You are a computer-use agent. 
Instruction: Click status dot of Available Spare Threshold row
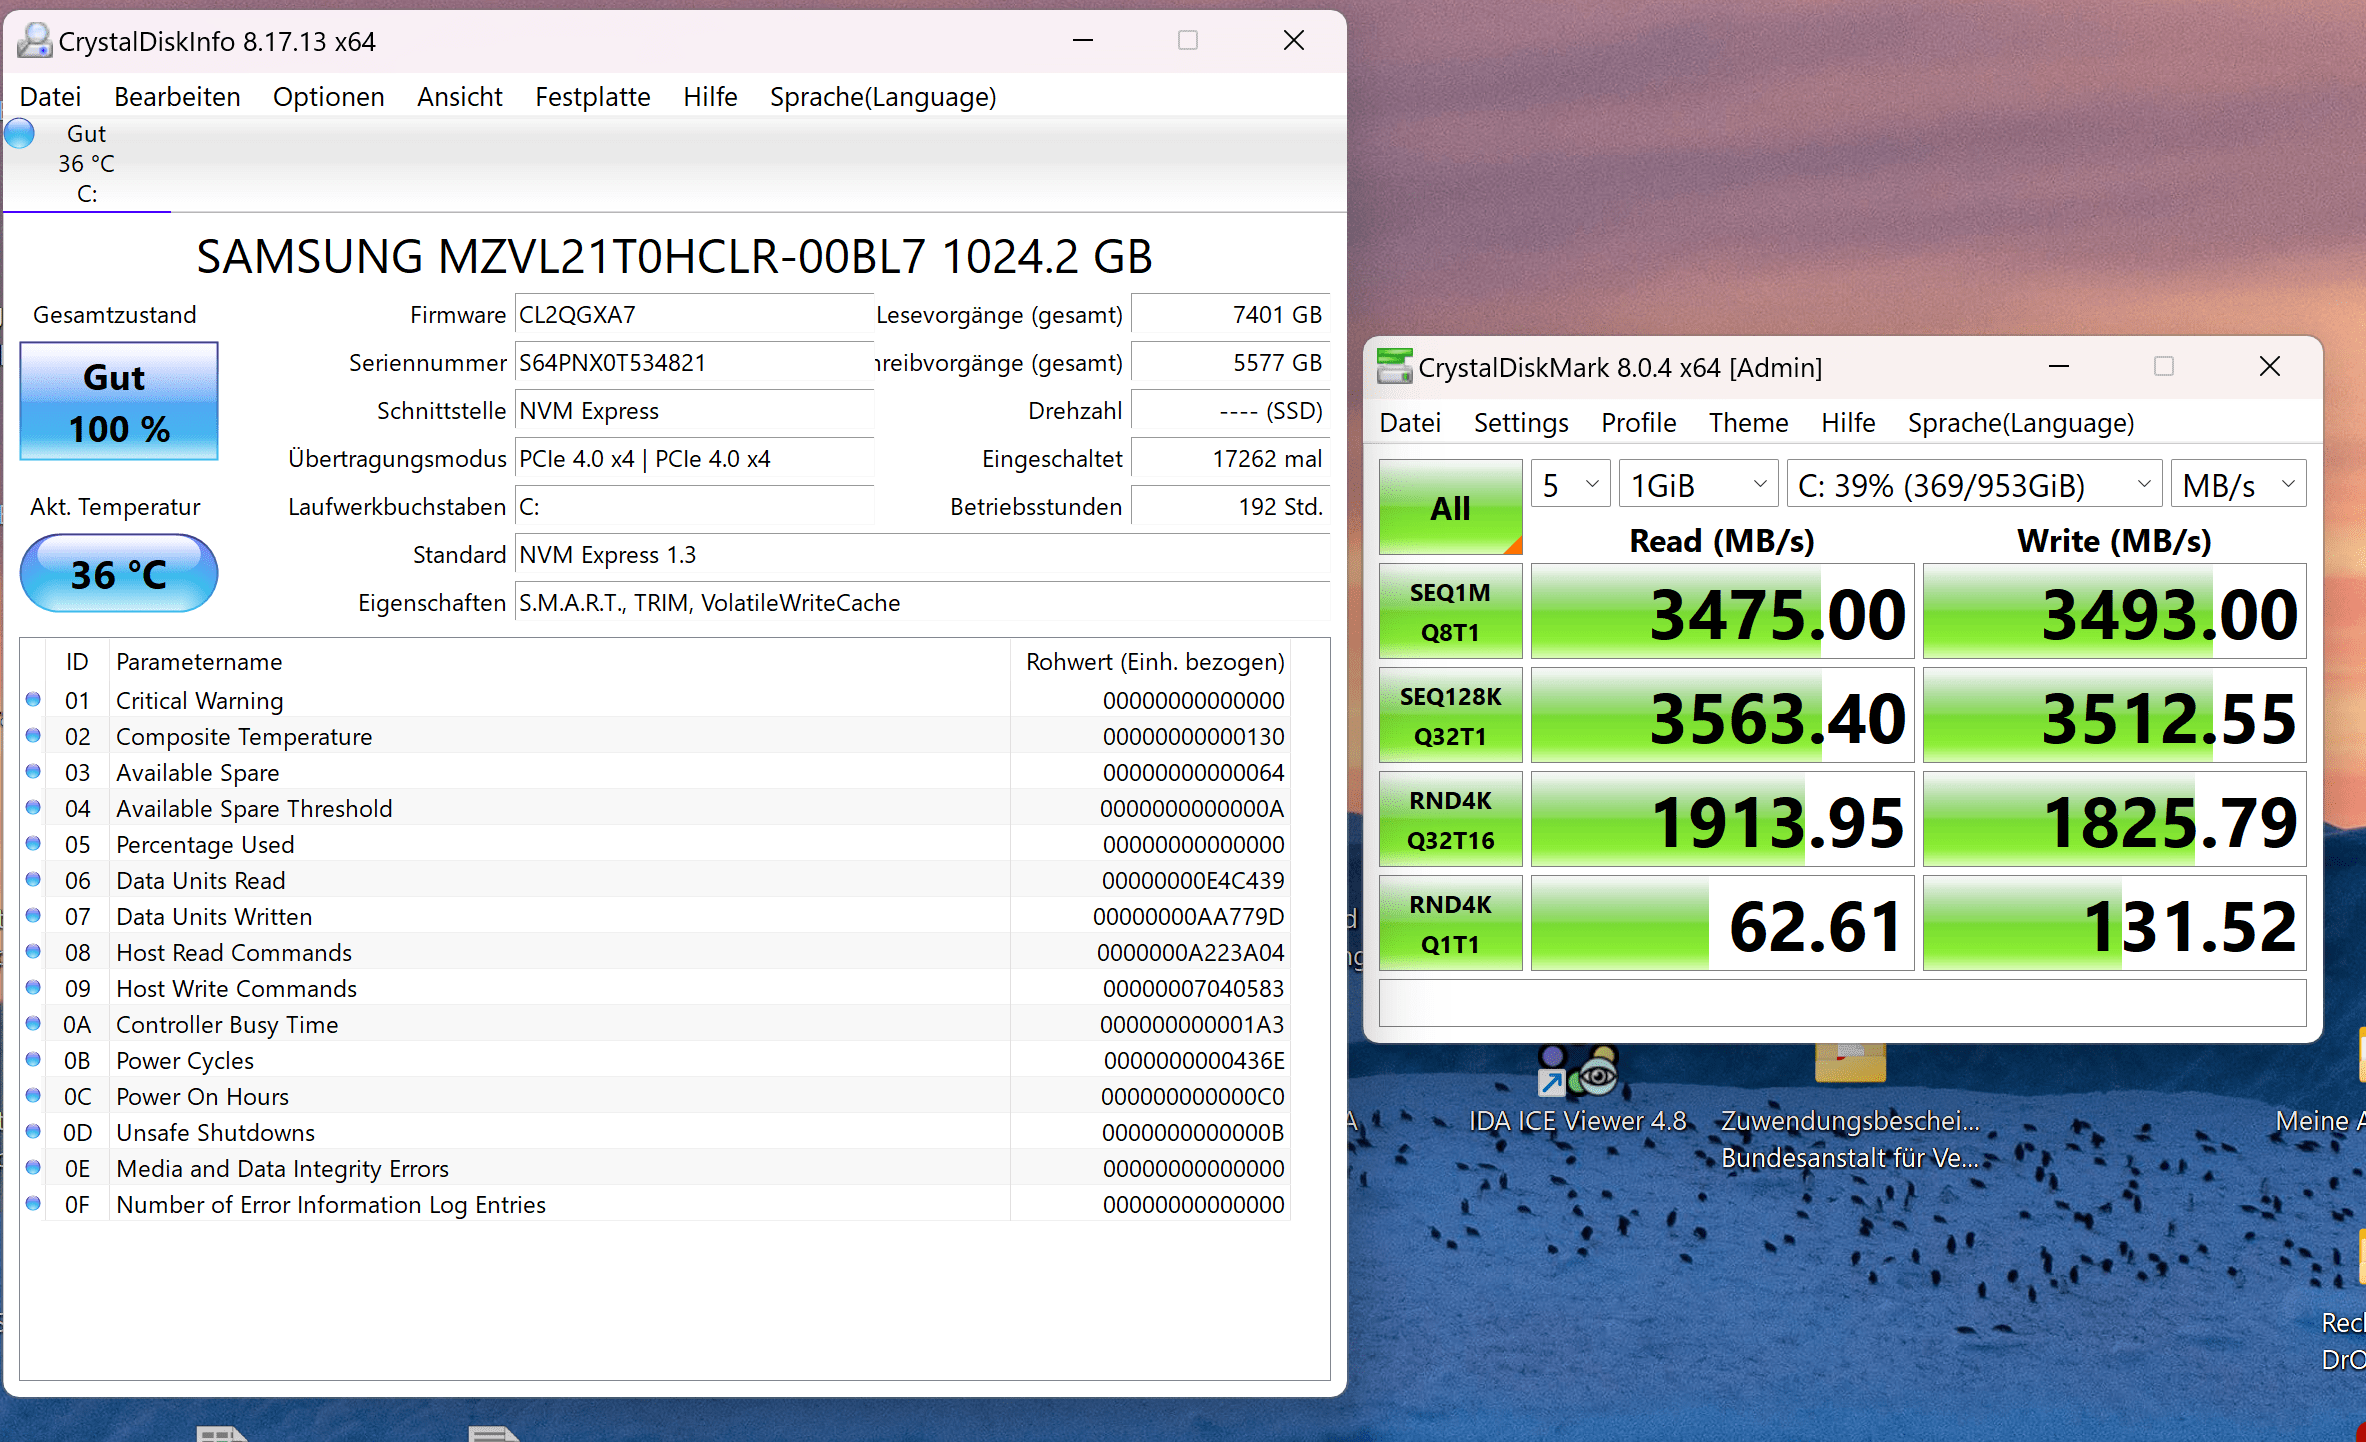(x=33, y=808)
